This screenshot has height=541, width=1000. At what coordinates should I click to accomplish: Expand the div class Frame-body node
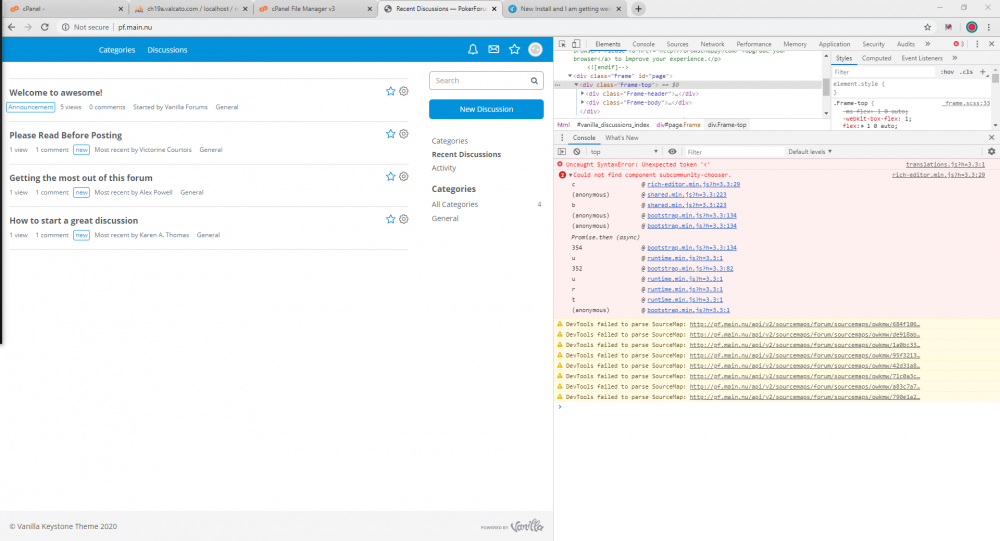(582, 102)
